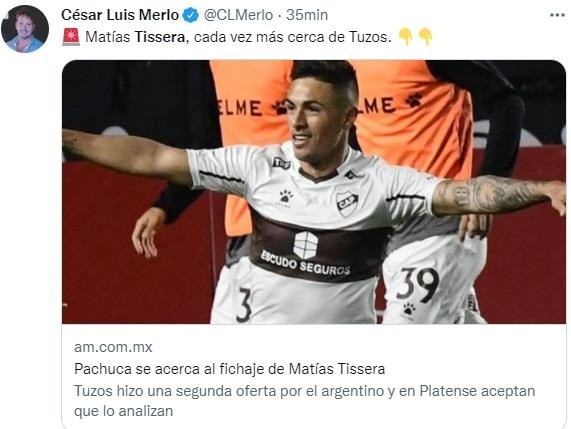Click the number 39 on the white shorts

coord(417,285)
